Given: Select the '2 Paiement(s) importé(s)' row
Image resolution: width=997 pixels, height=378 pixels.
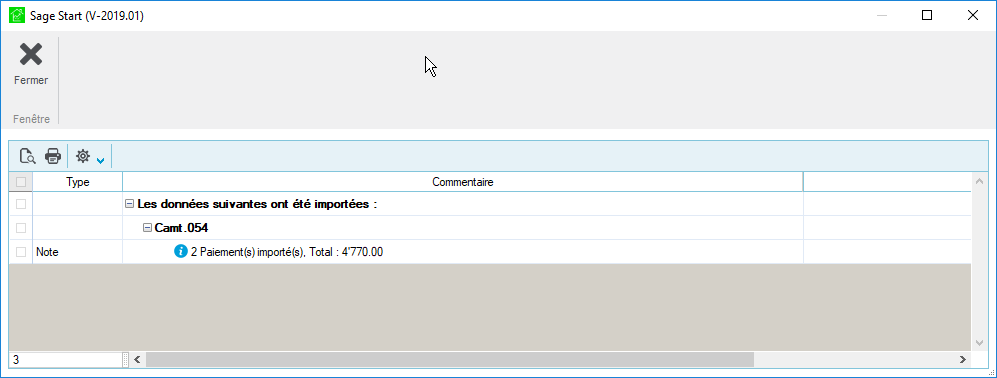Looking at the screenshot, I should click(490, 252).
